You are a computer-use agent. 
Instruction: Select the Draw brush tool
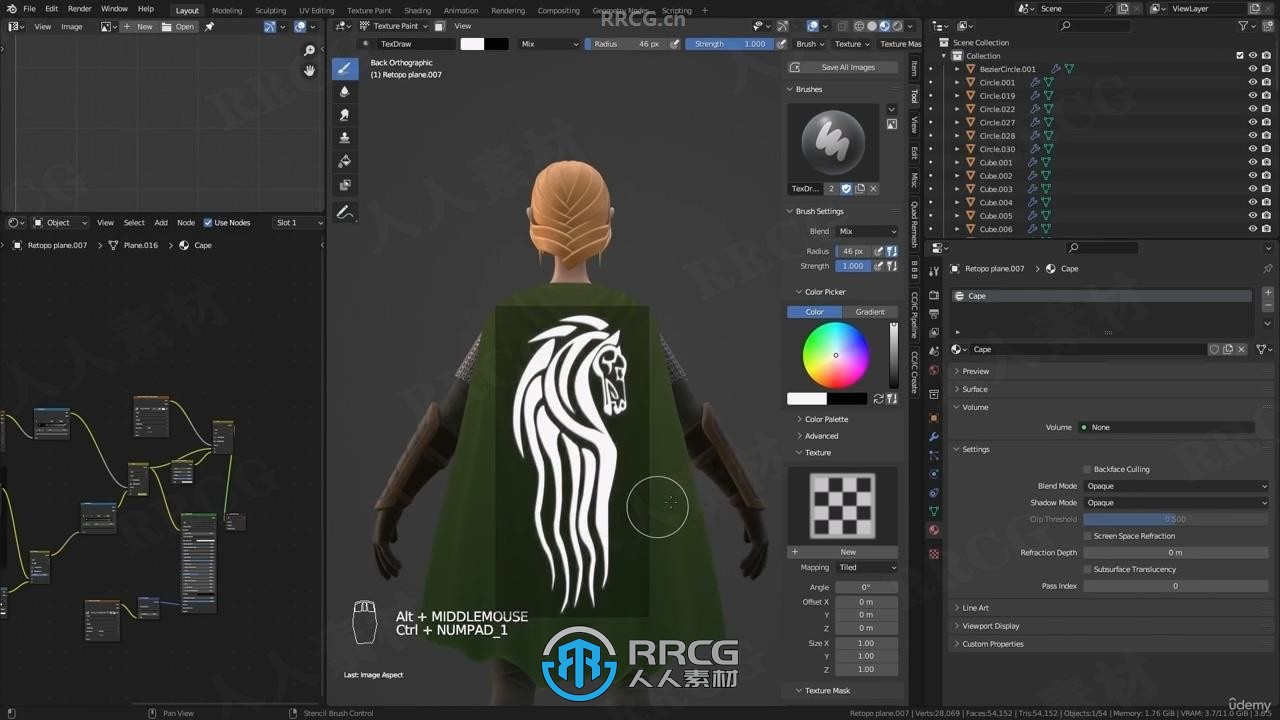pyautogui.click(x=345, y=68)
